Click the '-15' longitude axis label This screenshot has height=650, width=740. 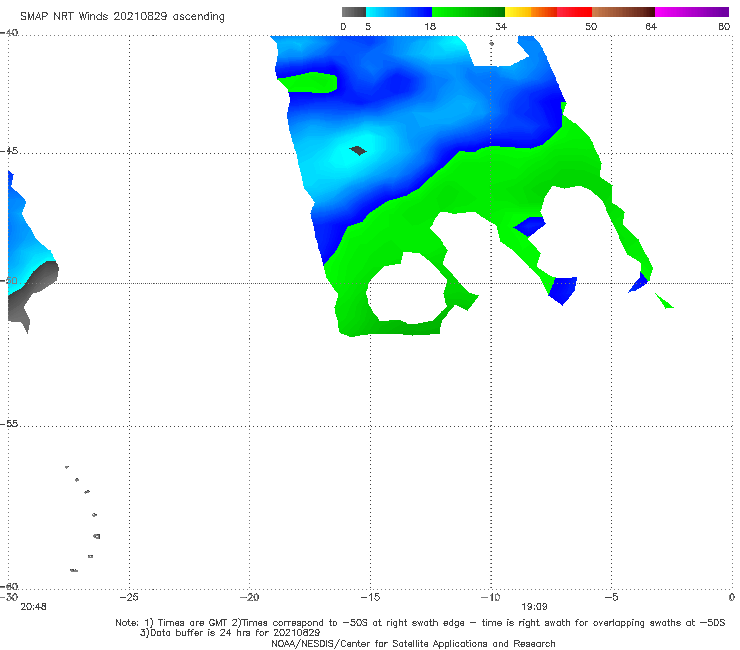370,597
